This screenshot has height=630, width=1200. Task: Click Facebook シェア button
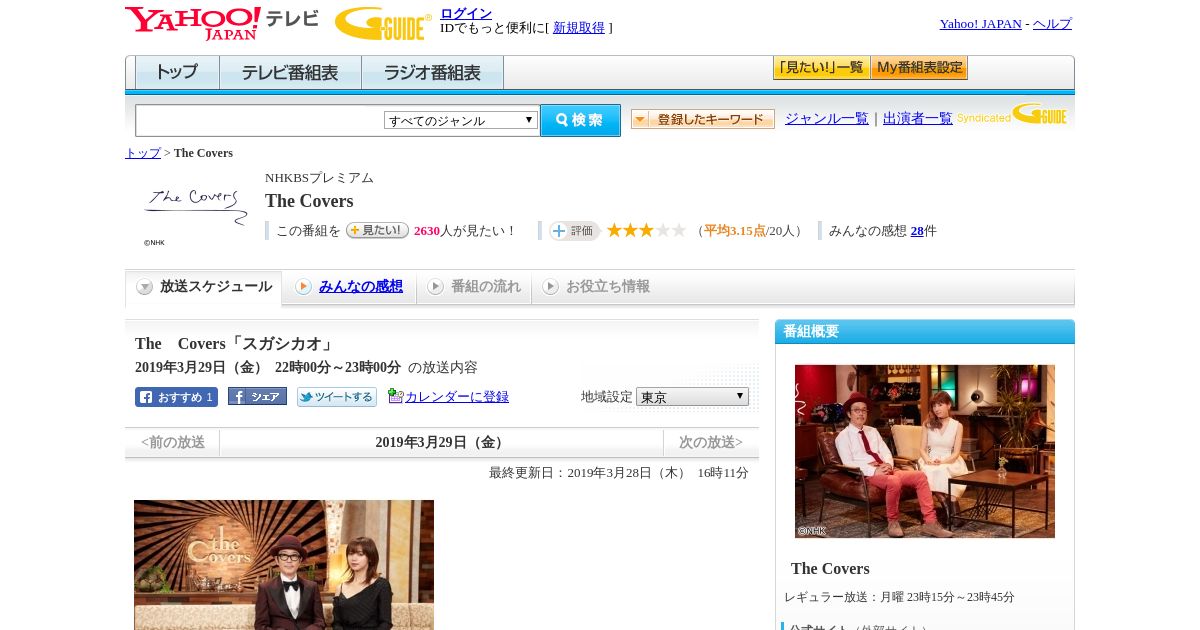[257, 396]
